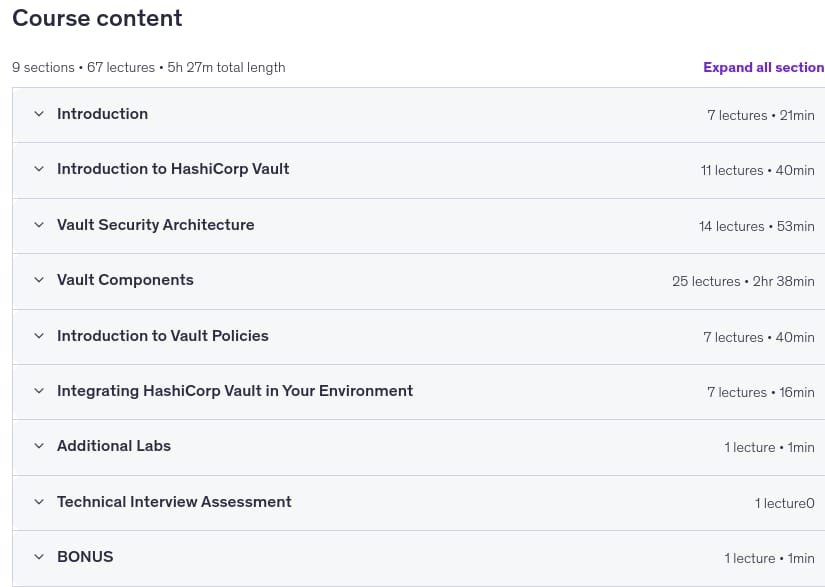Image resolution: width=825 pixels, height=587 pixels.
Task: Click '1 lecture0' in Technical Interview row
Action: pos(785,503)
